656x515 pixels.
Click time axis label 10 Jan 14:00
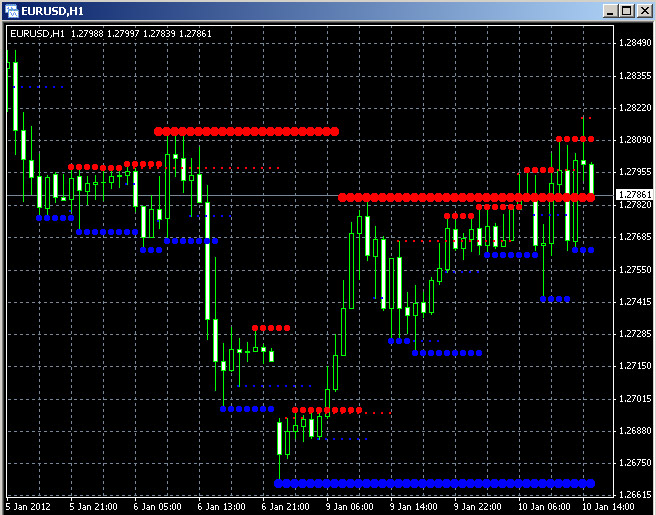coord(608,507)
